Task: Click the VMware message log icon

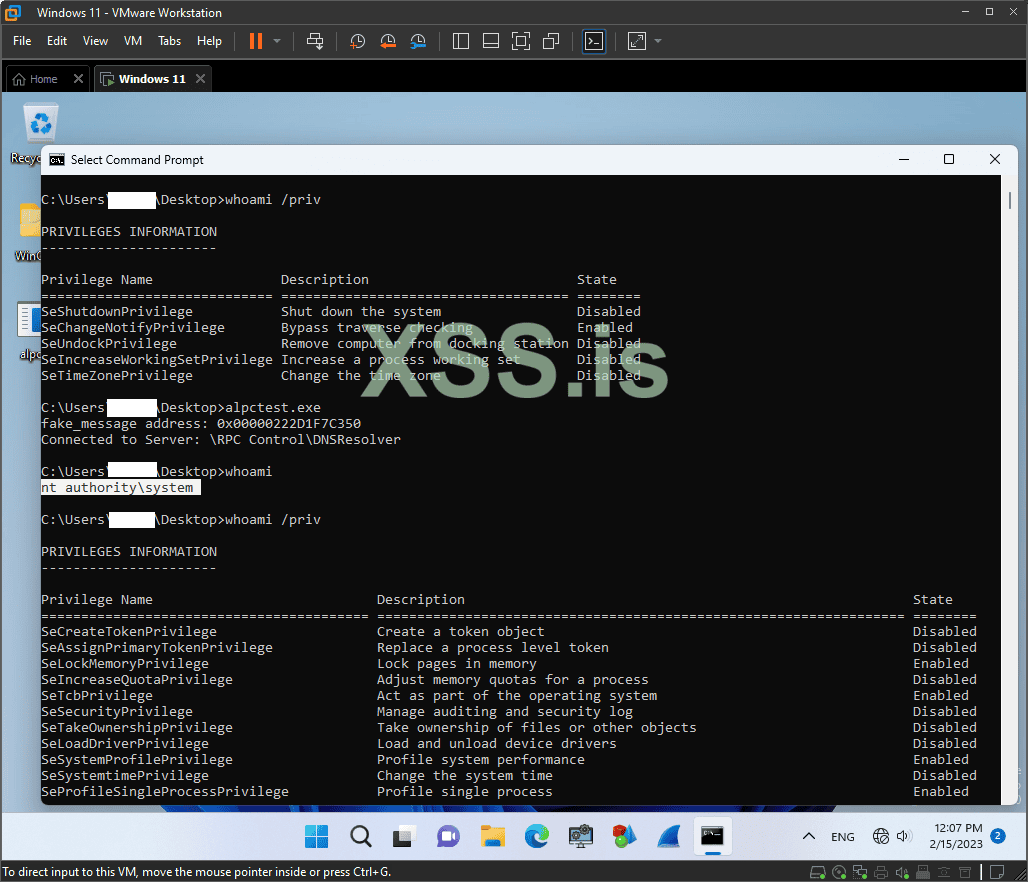Action: pyautogui.click(x=997, y=872)
